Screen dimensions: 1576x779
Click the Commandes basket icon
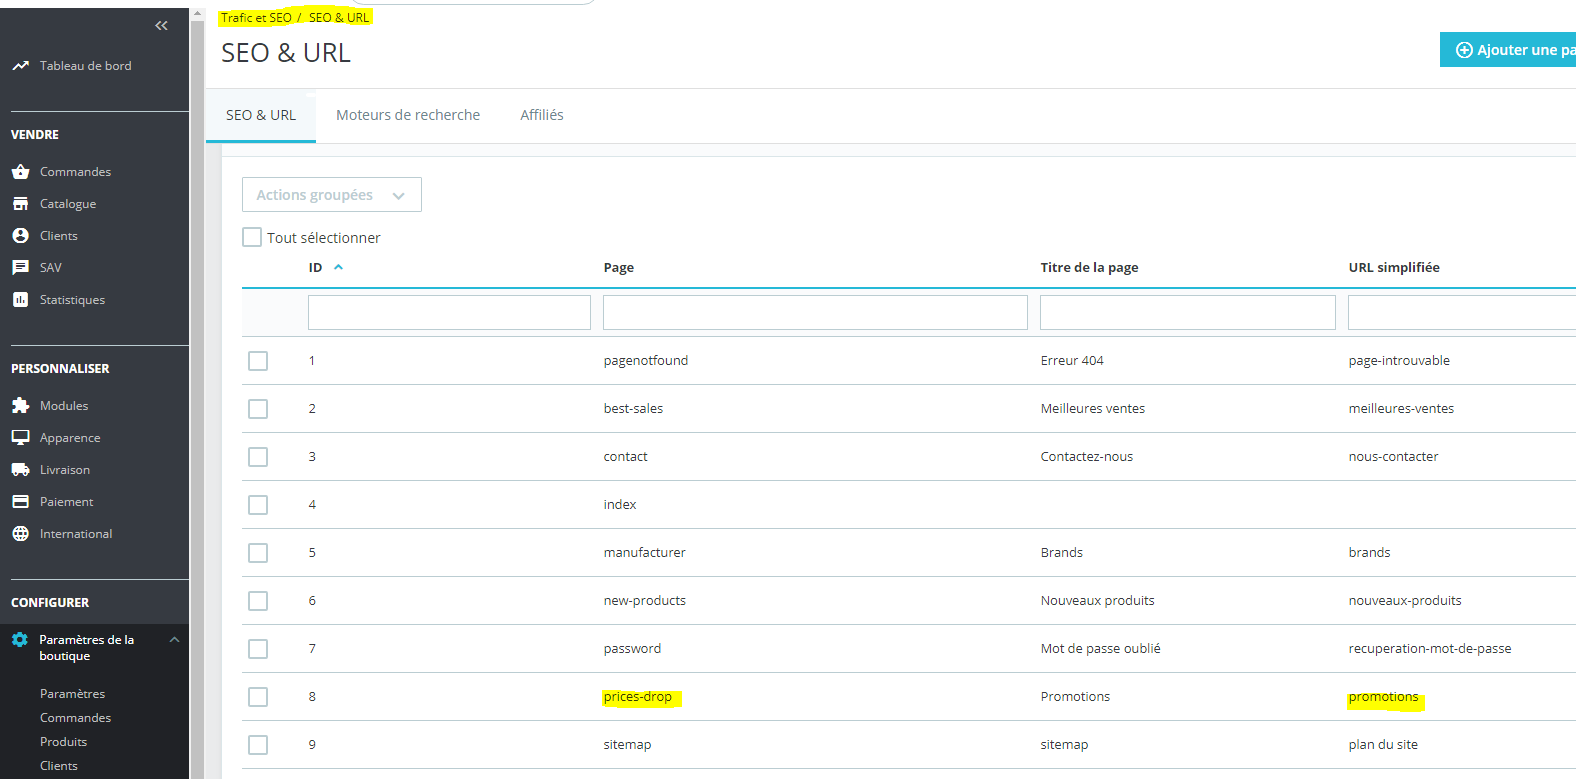[x=20, y=172]
